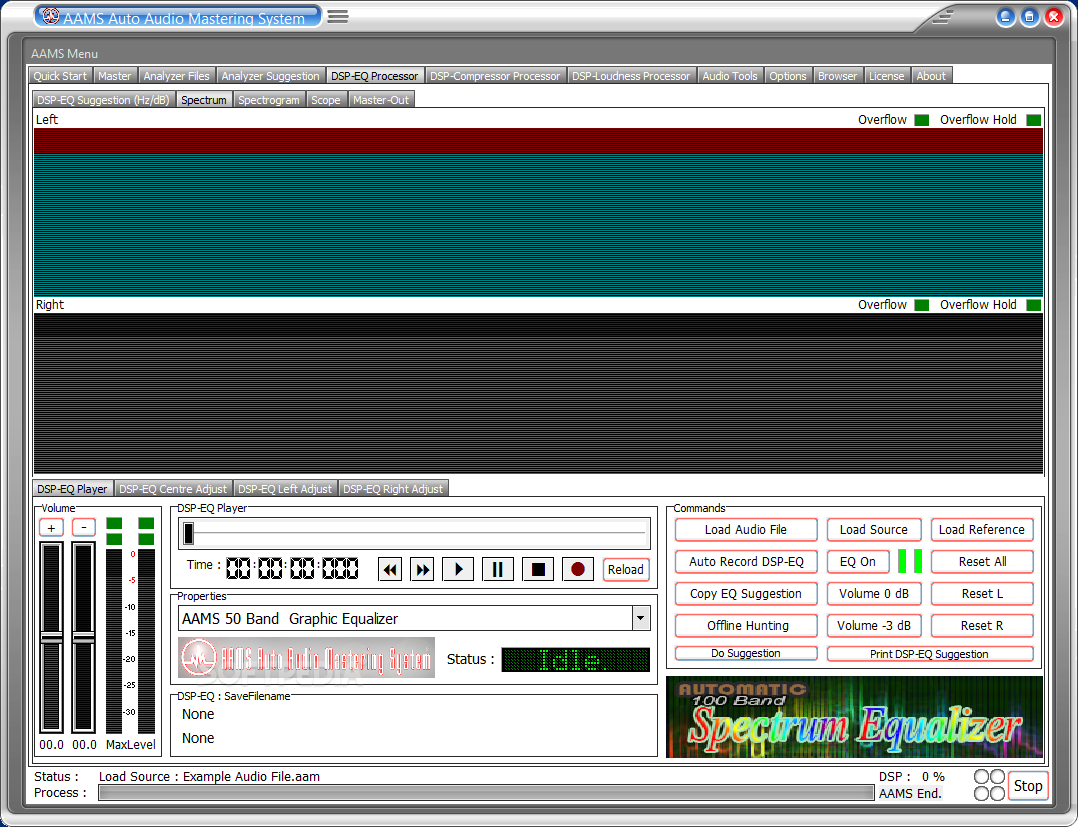Click the volume plus button
1078x827 pixels.
(52, 527)
